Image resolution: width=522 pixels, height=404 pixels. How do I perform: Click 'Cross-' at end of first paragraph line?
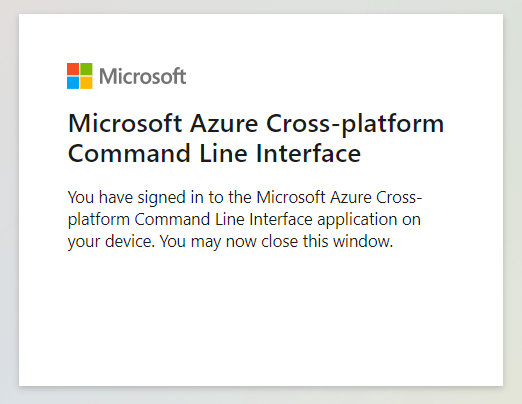coord(399,197)
